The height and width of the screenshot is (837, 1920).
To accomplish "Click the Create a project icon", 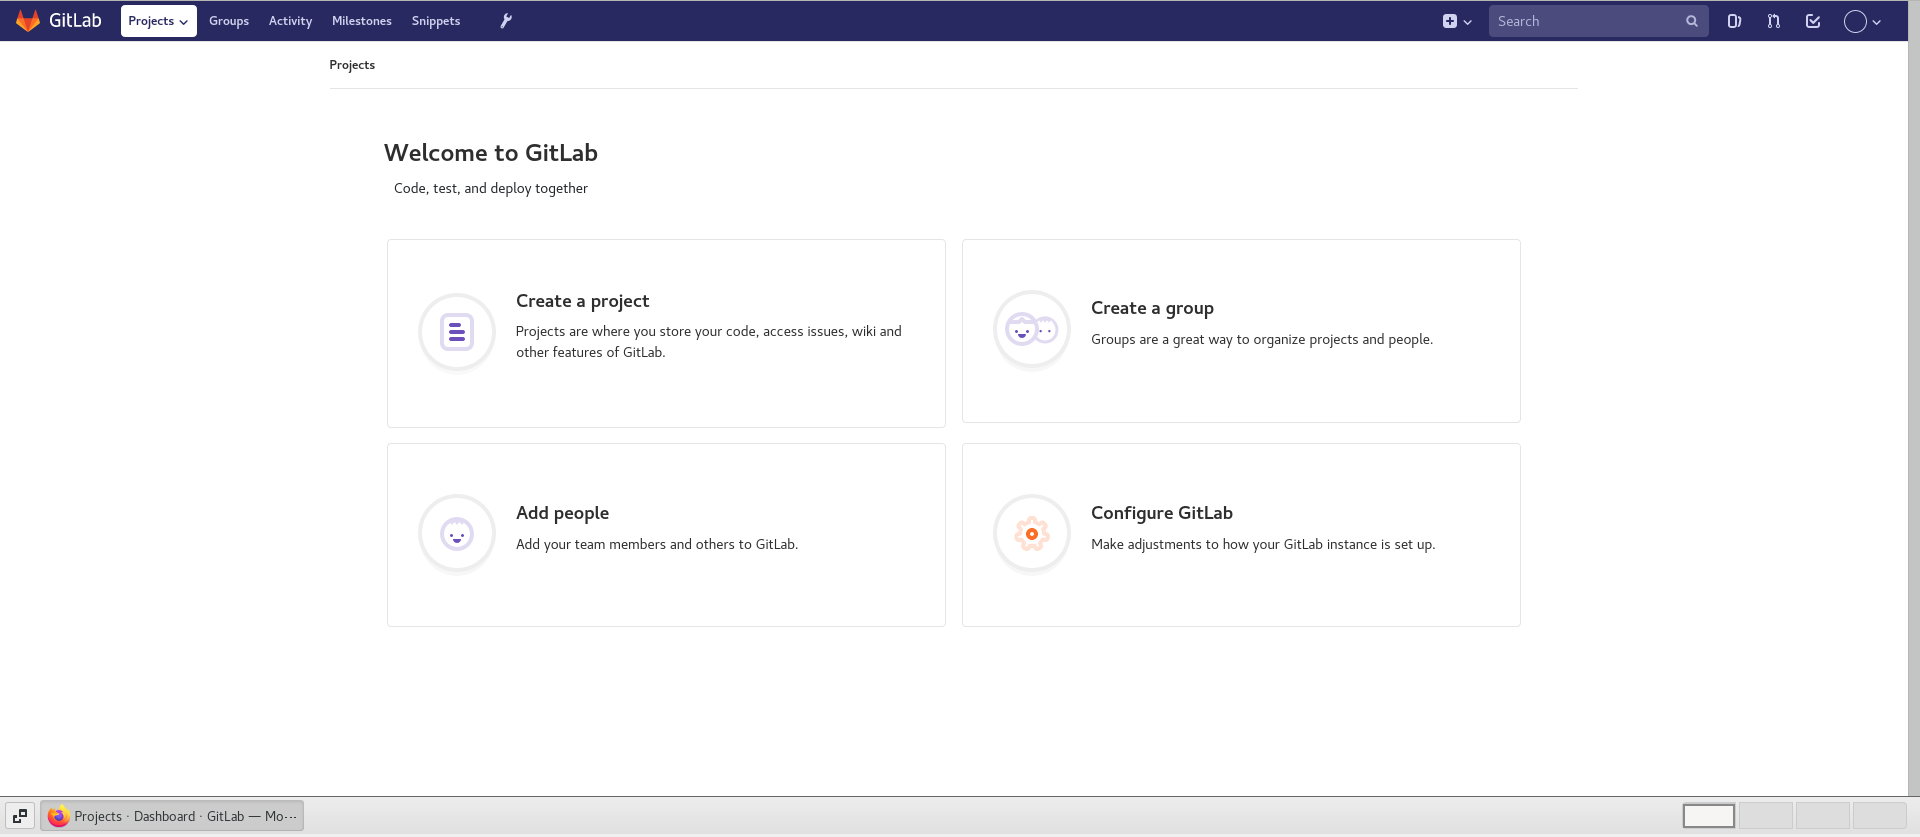I will (x=457, y=332).
